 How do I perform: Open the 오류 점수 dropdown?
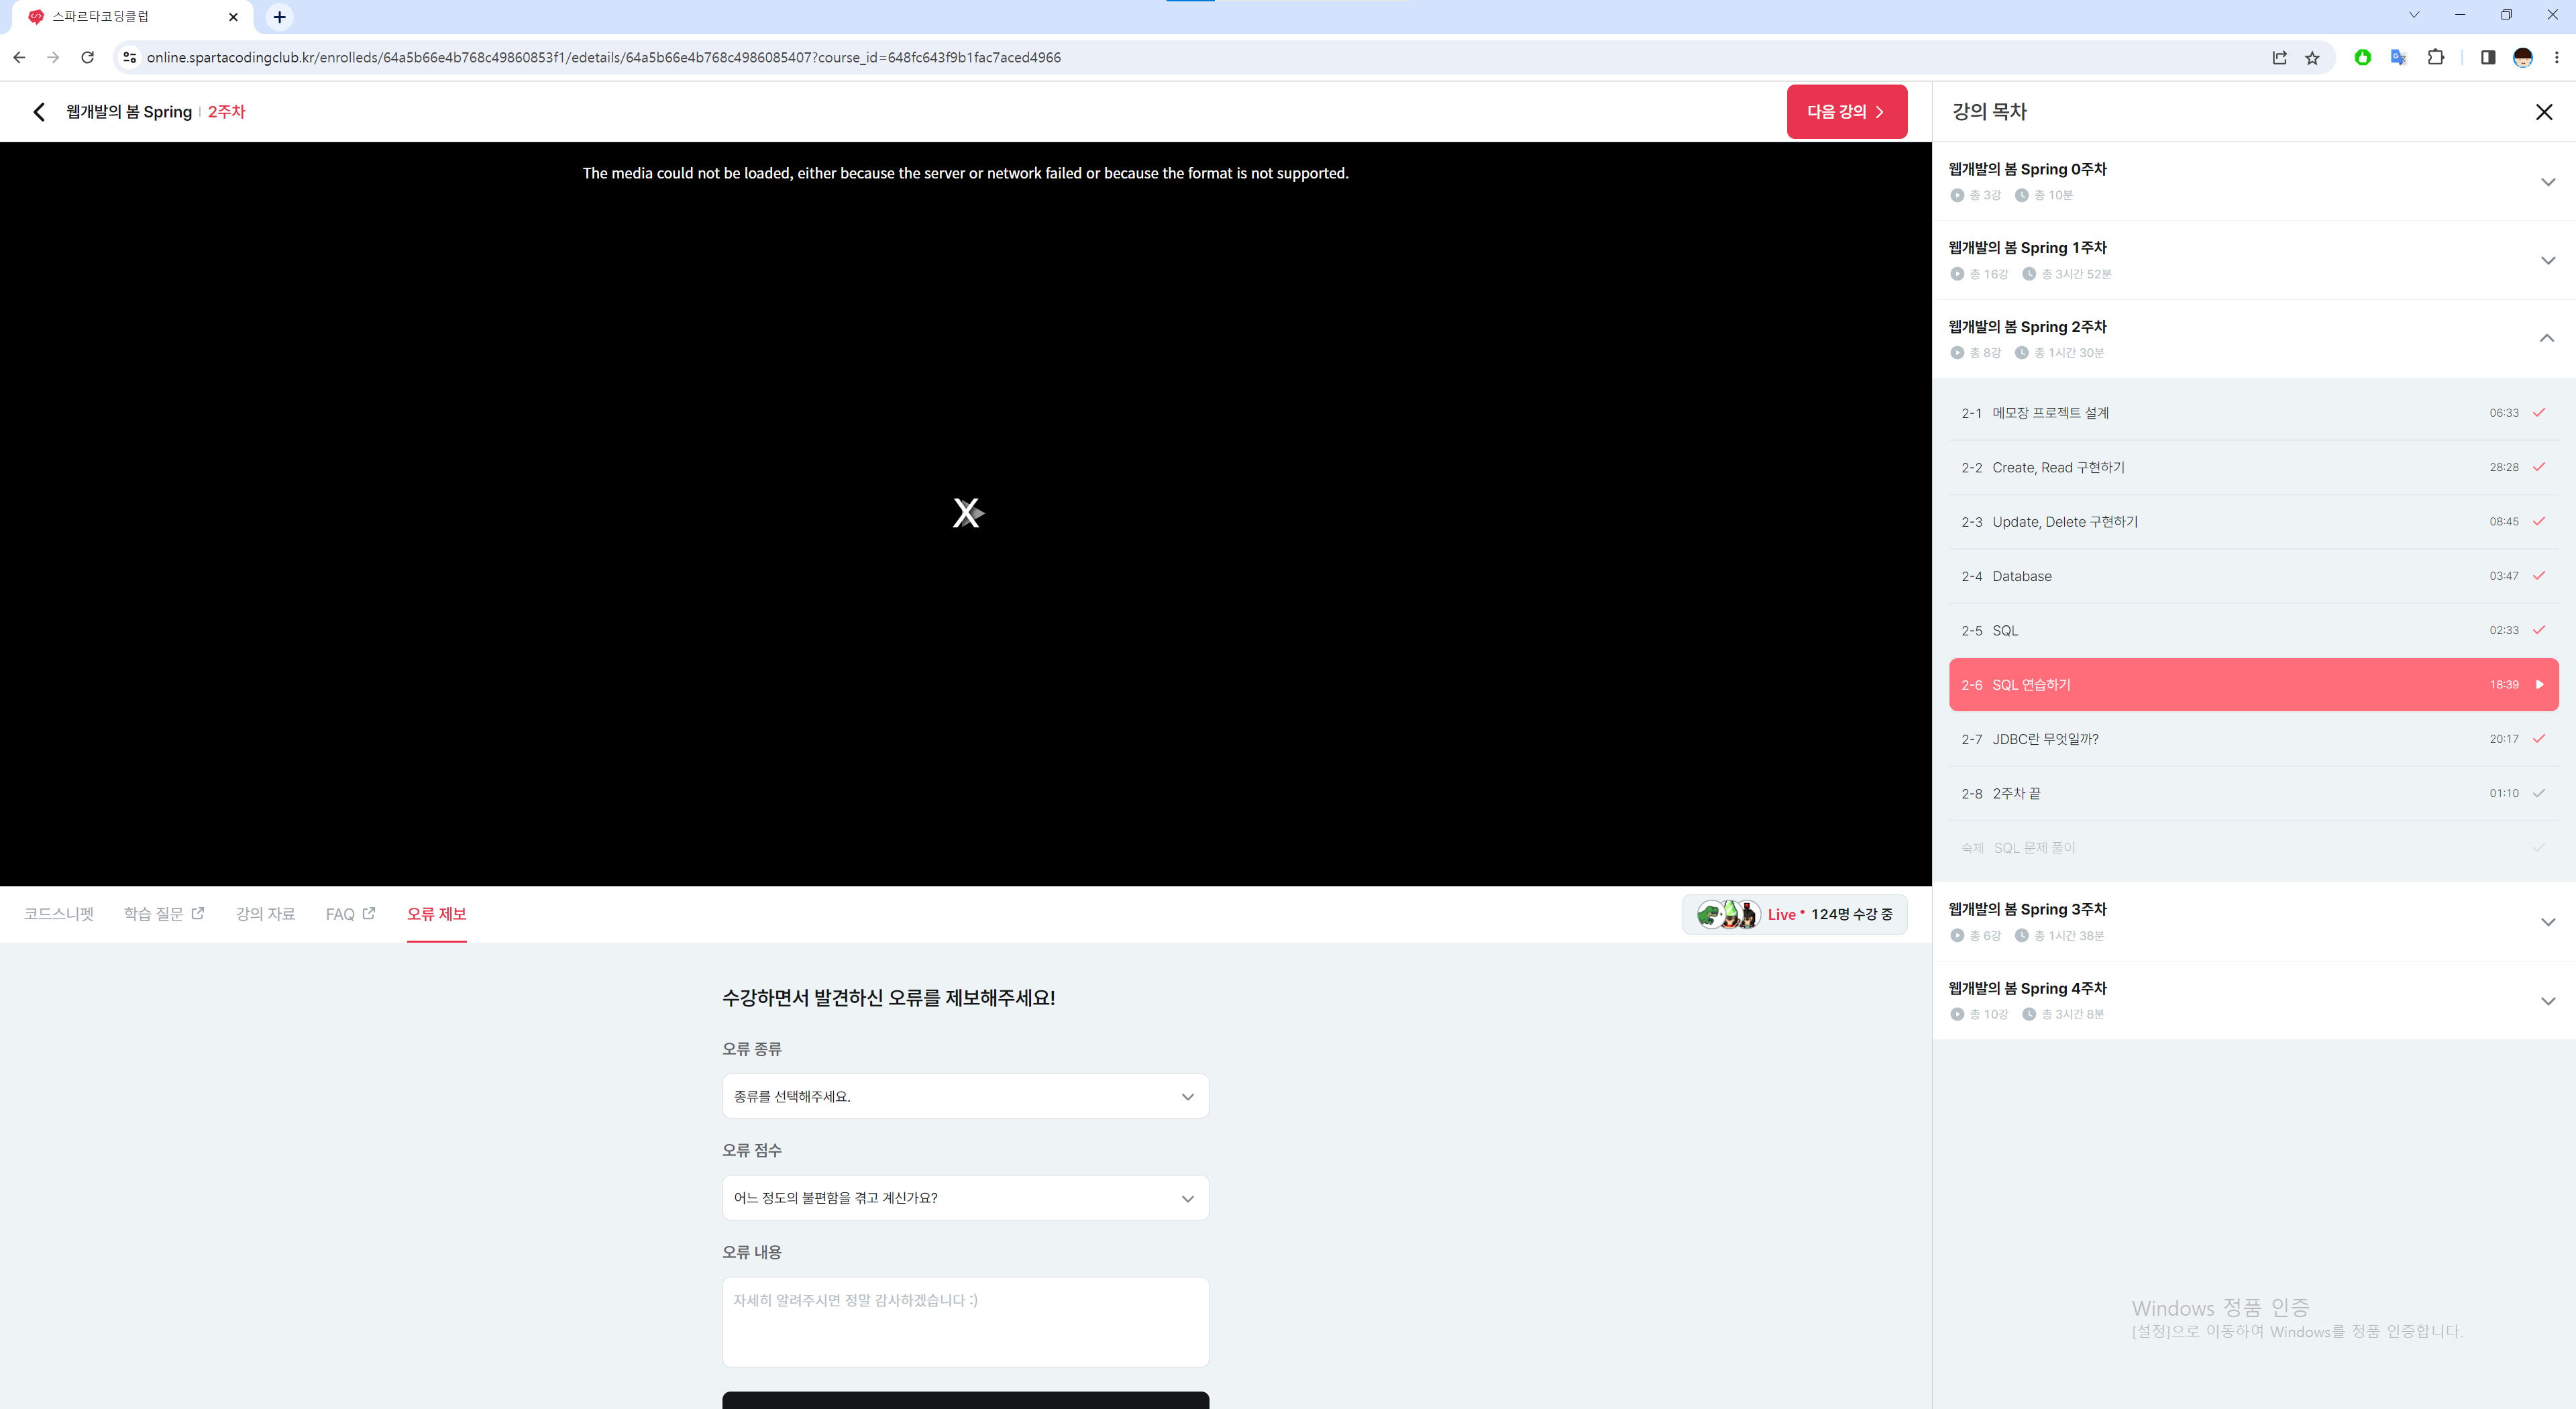coord(965,1198)
